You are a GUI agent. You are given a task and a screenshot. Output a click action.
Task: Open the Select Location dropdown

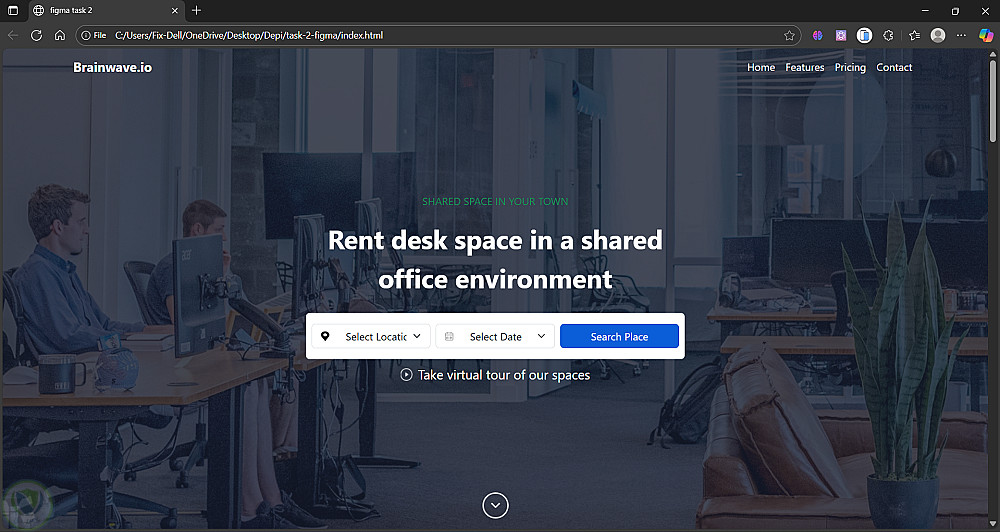(371, 336)
